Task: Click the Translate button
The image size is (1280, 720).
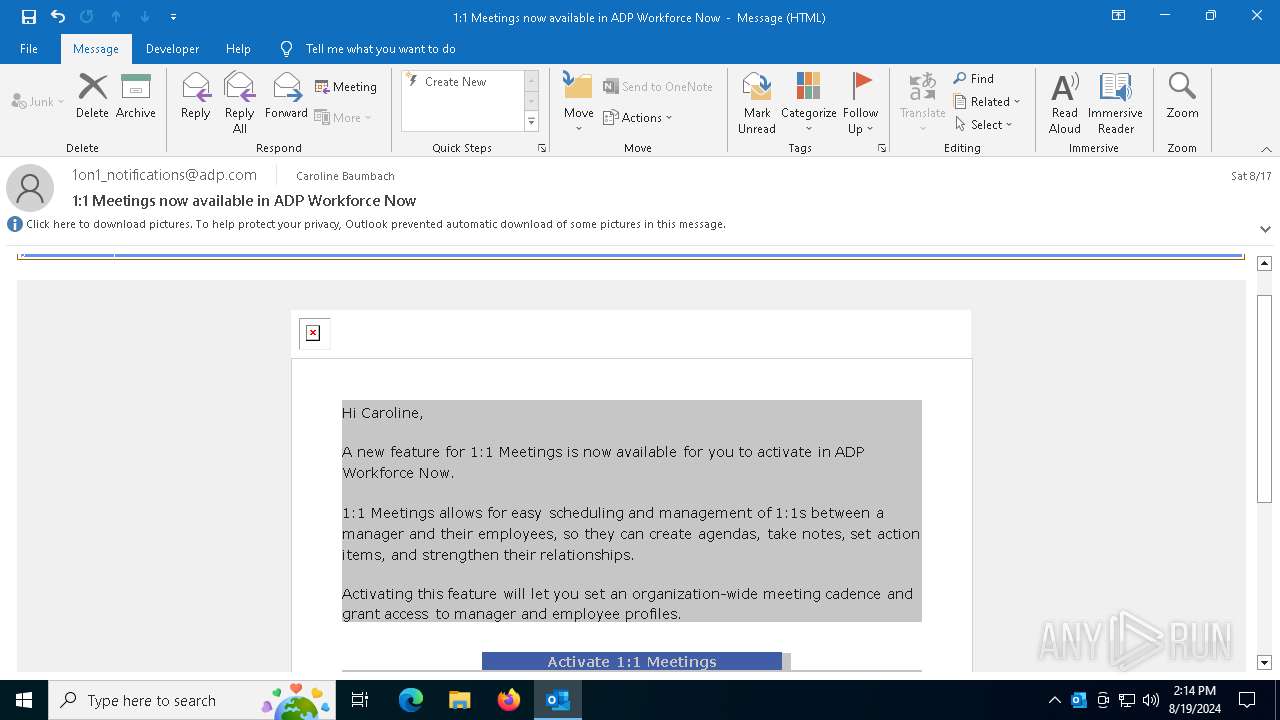Action: [922, 102]
